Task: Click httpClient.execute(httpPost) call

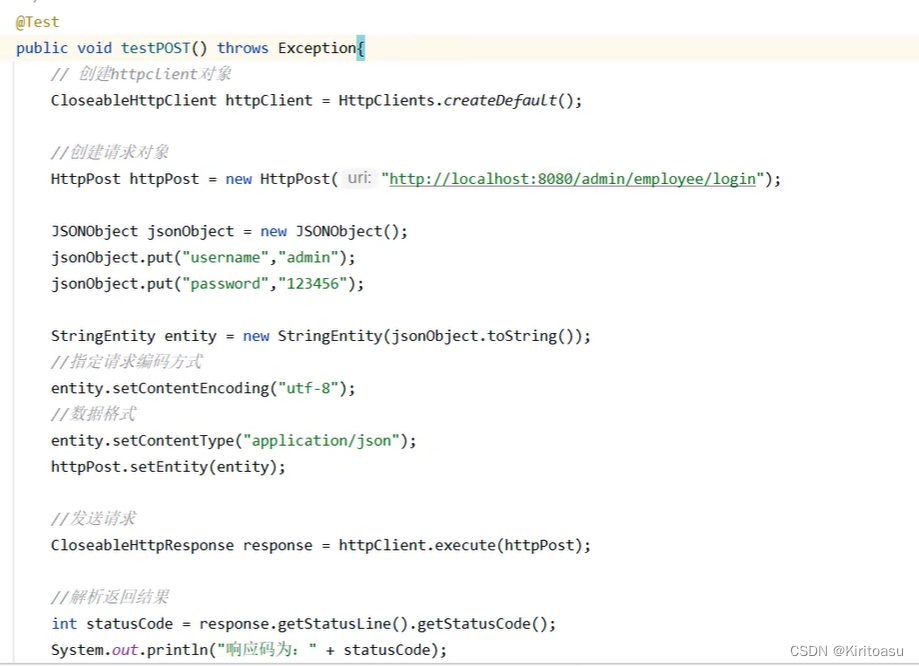Action: pyautogui.click(x=461, y=545)
